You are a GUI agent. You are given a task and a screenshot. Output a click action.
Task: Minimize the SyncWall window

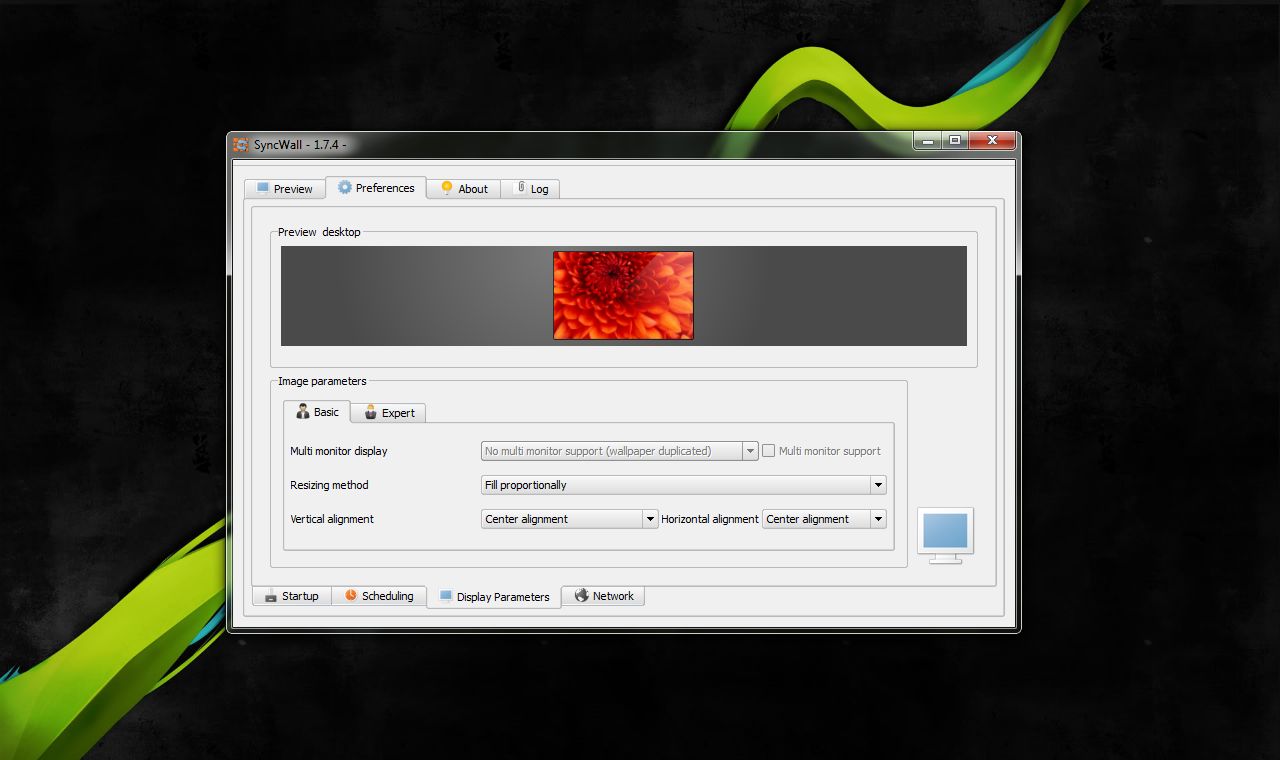pos(927,141)
